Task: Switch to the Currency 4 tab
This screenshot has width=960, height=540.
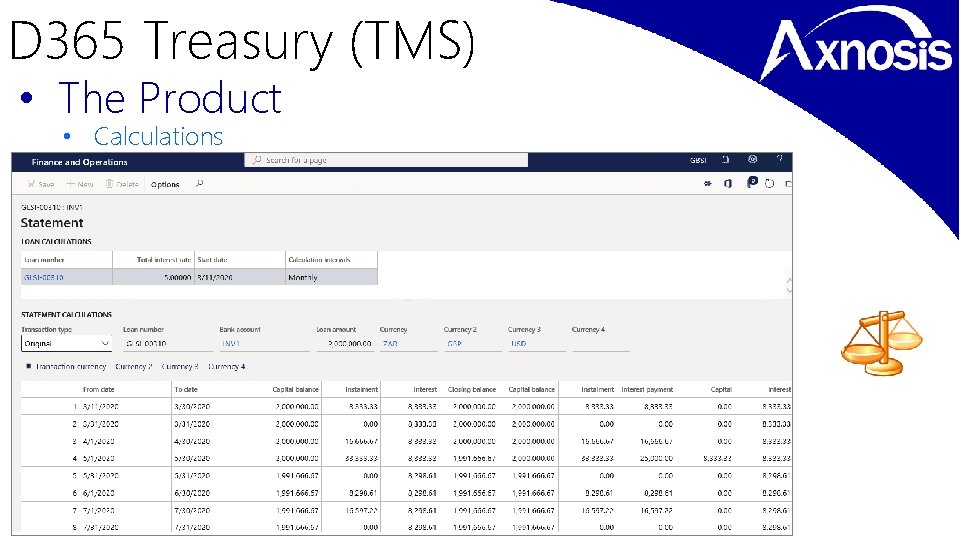Action: tap(227, 367)
